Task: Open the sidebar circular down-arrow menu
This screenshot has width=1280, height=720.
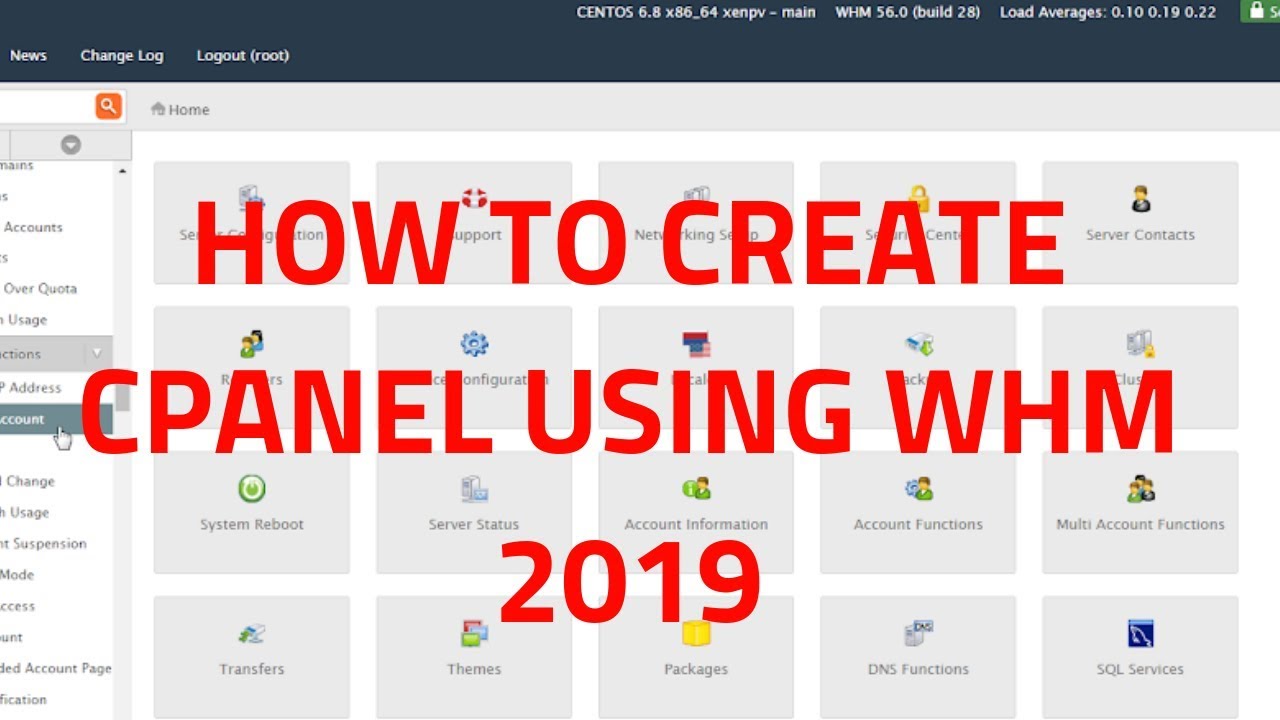Action: click(70, 145)
